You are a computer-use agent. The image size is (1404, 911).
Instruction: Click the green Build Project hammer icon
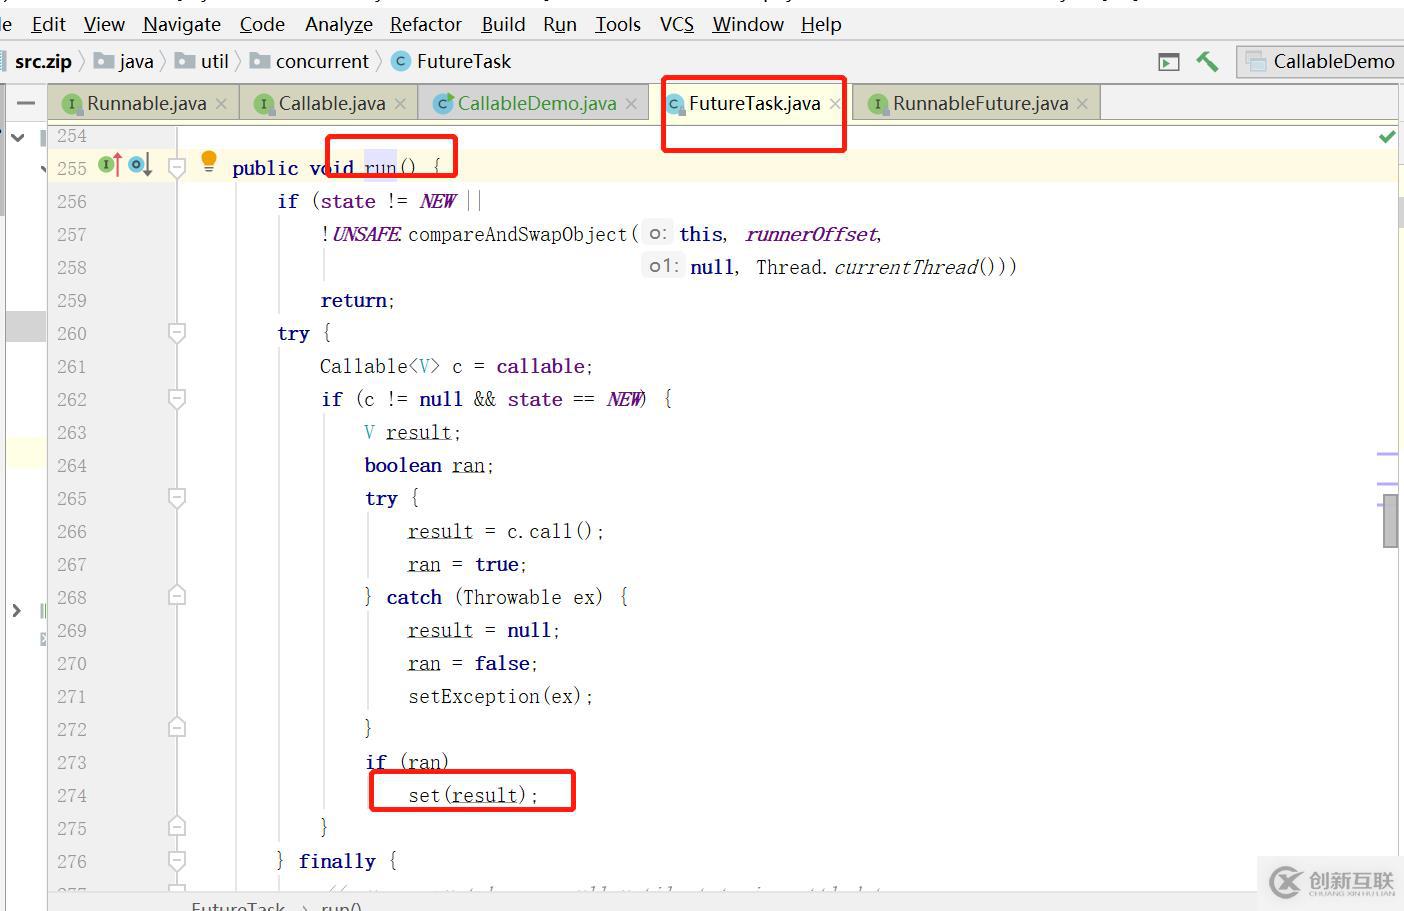[1207, 62]
